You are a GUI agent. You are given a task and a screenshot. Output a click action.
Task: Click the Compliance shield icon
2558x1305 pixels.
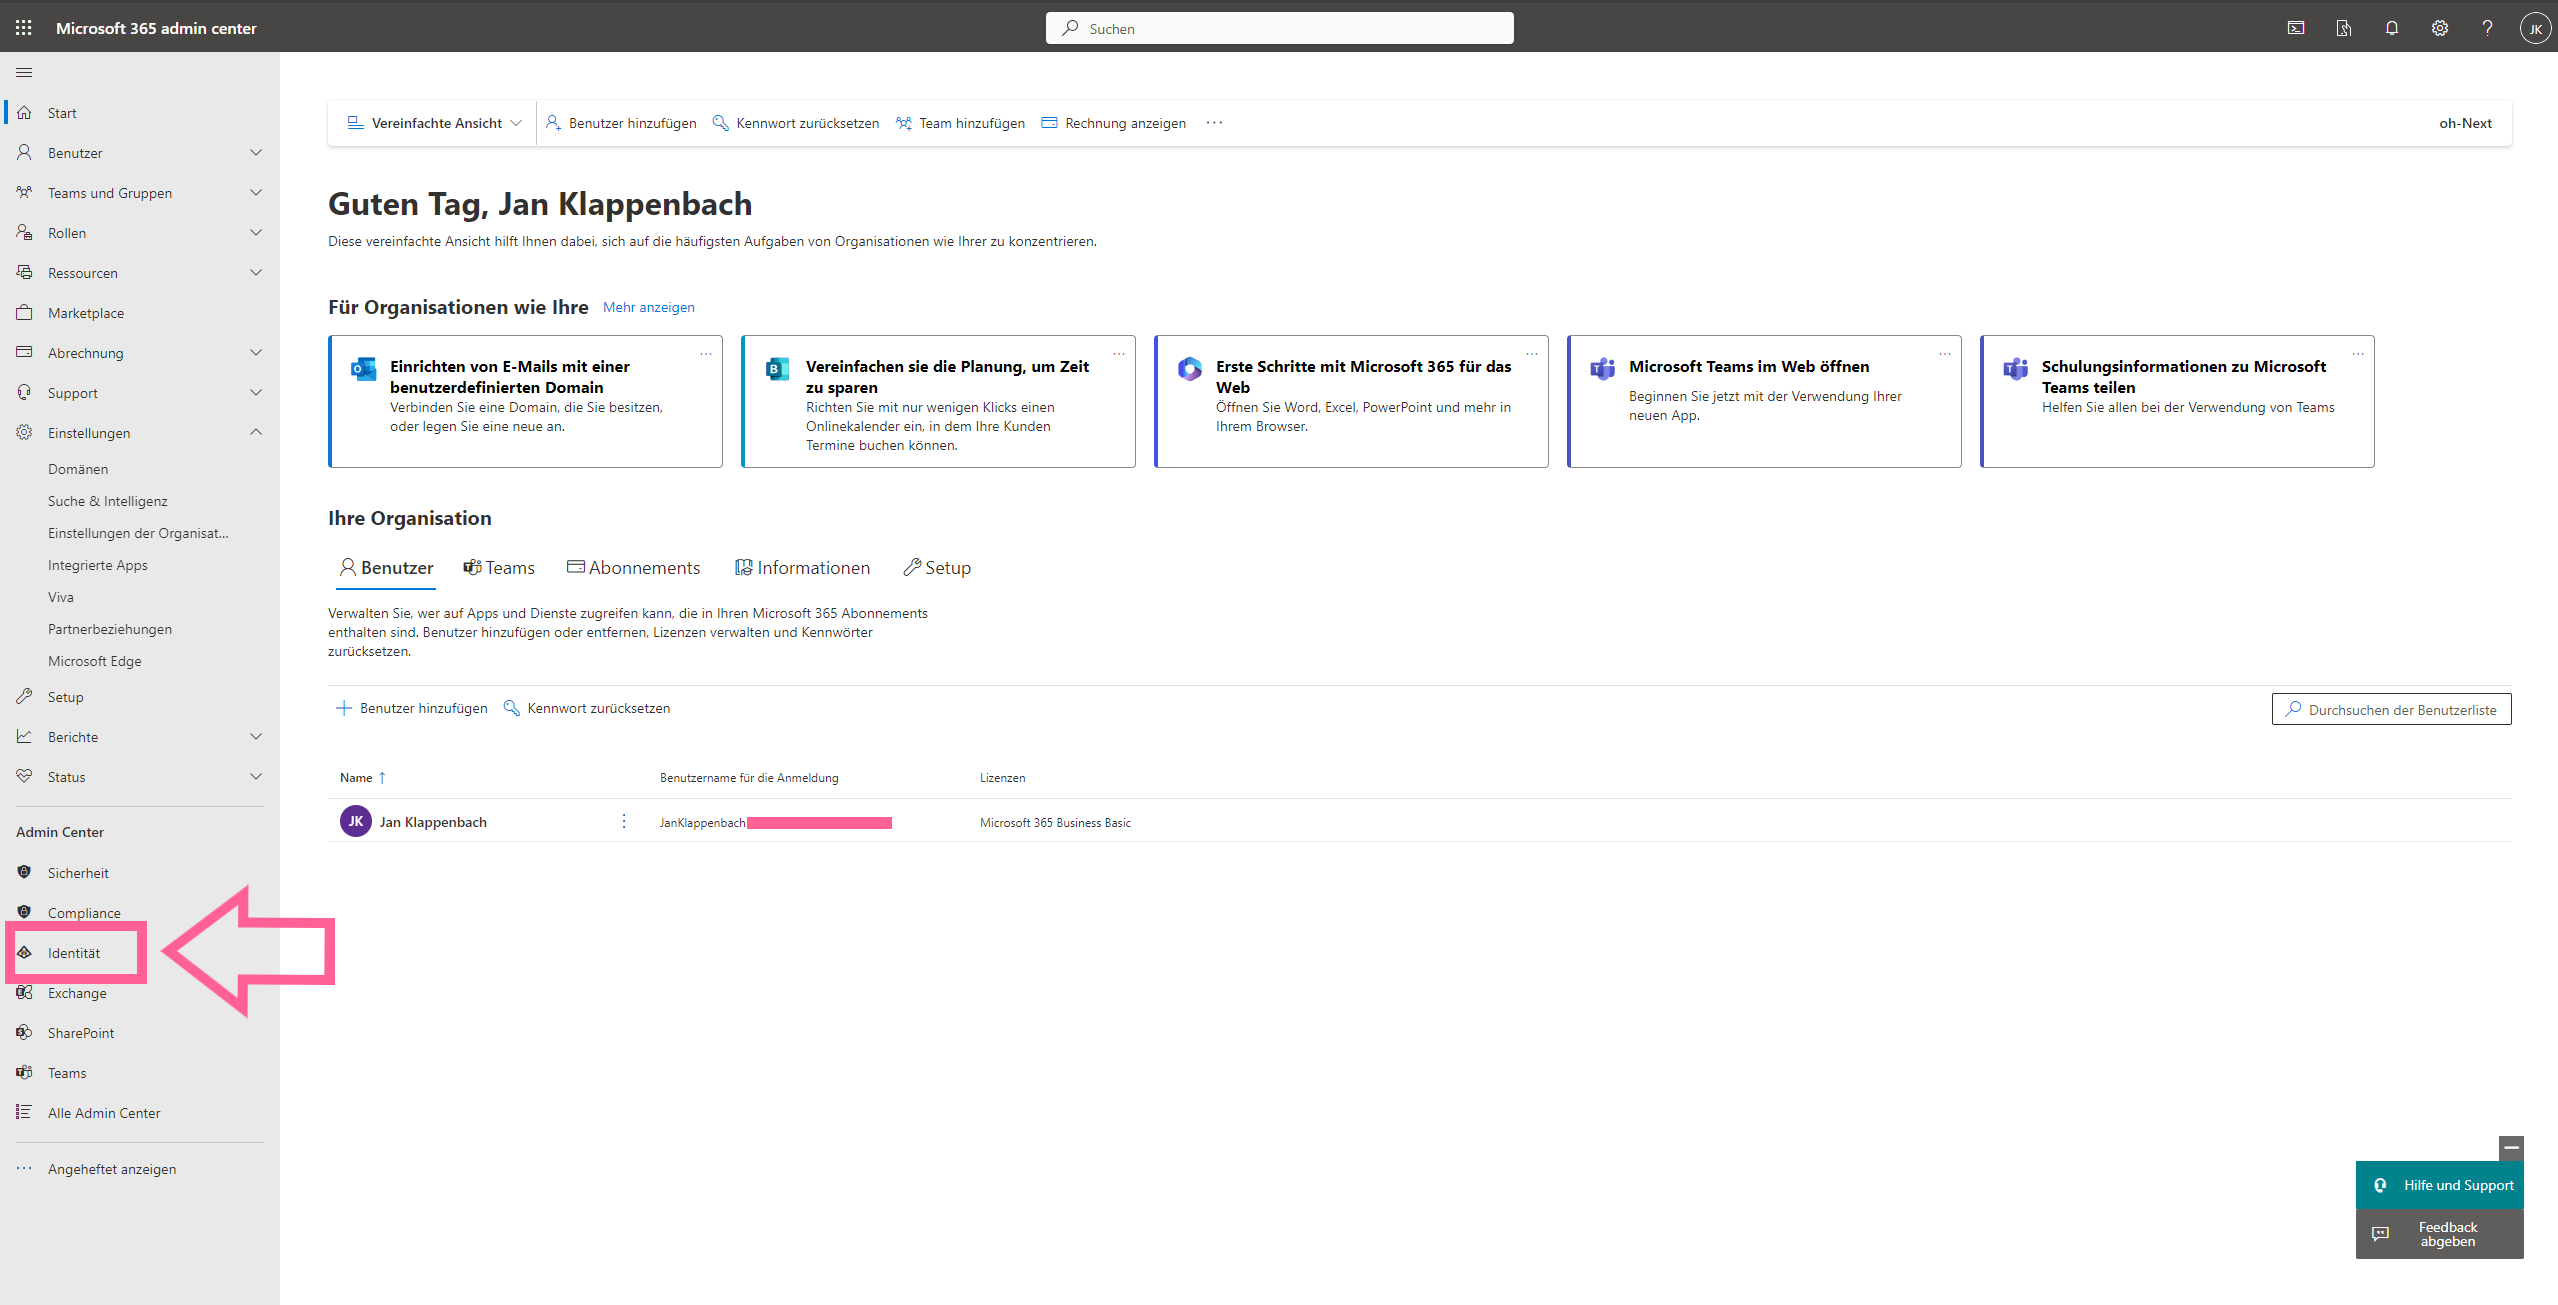[24, 912]
